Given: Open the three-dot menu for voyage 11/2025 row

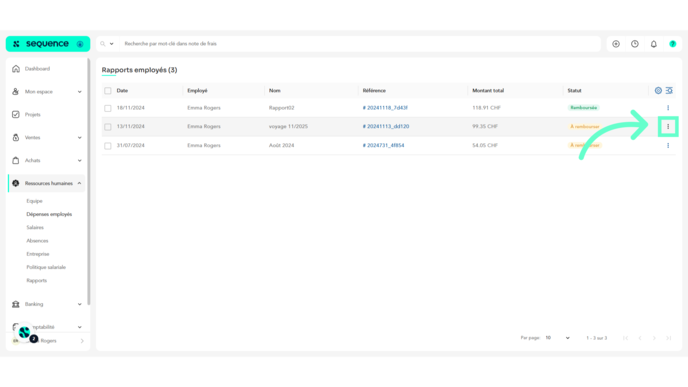Looking at the screenshot, I should [668, 126].
